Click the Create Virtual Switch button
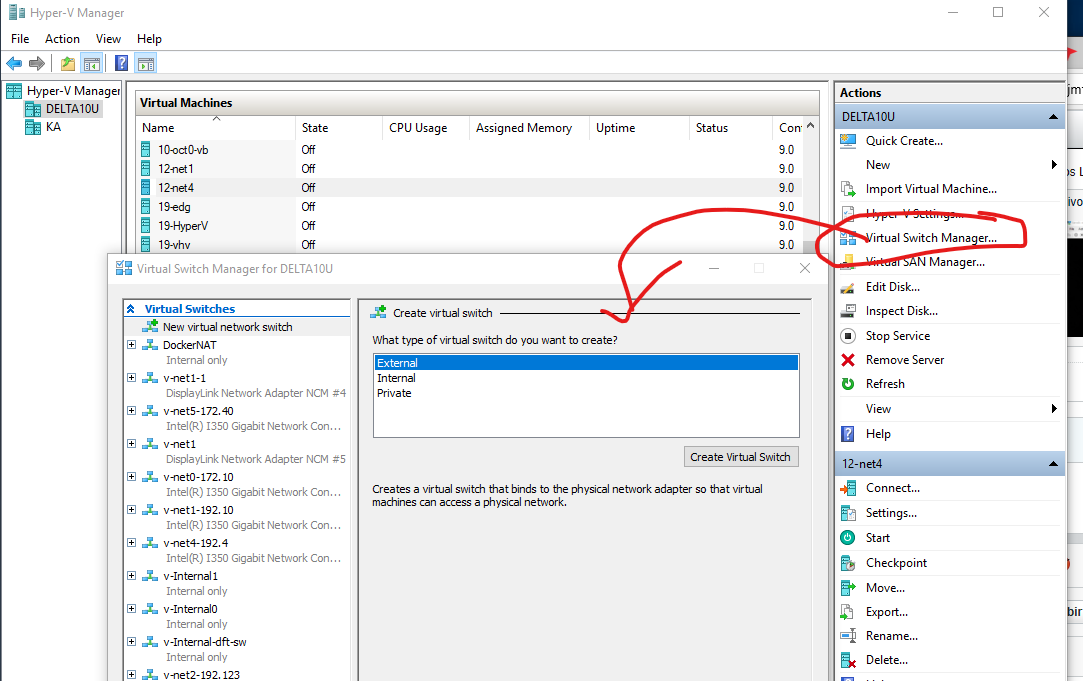 click(740, 457)
